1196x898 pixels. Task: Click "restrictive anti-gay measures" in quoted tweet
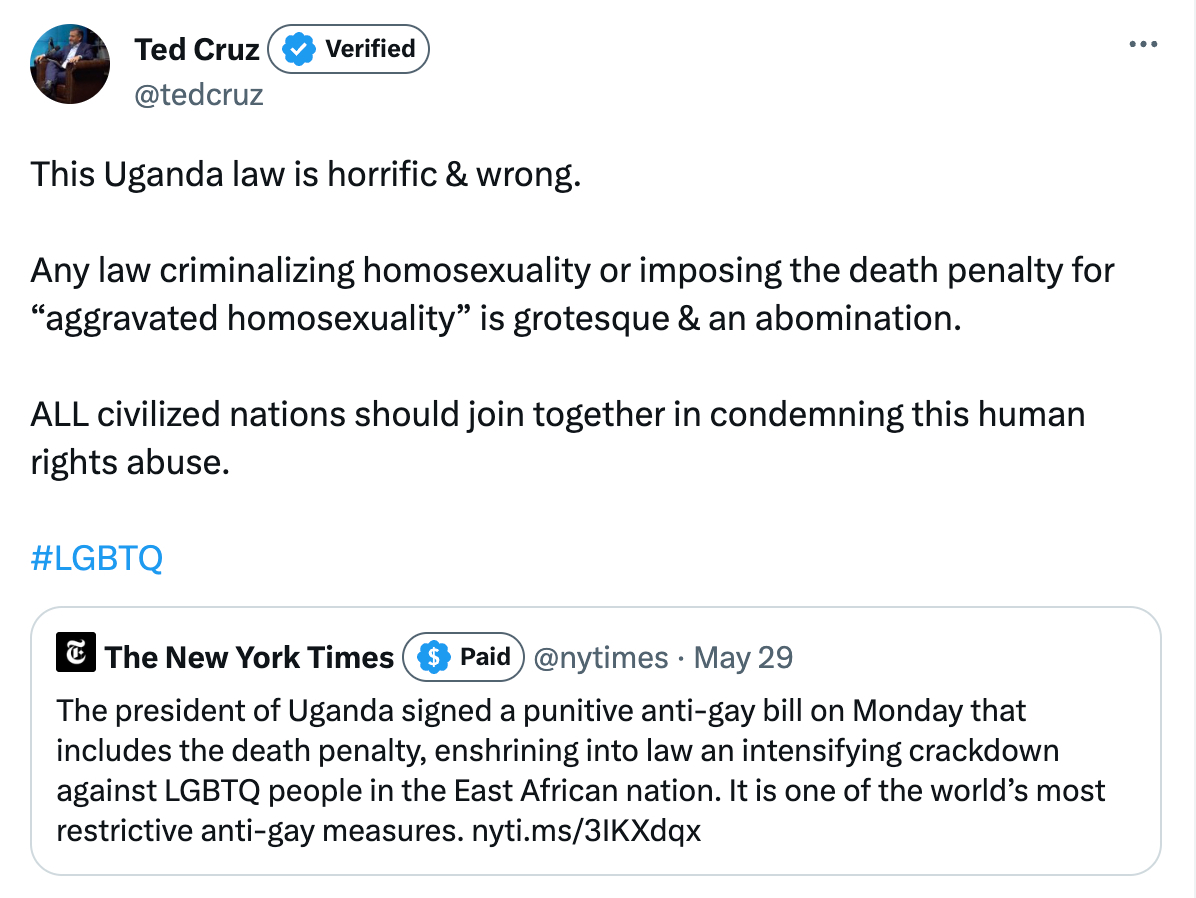[258, 831]
